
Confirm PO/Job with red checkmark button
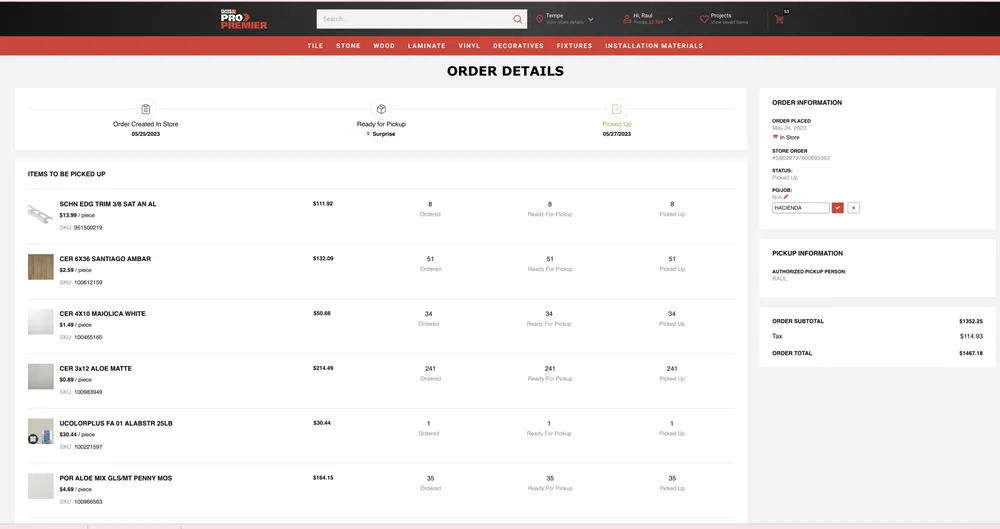click(x=838, y=208)
